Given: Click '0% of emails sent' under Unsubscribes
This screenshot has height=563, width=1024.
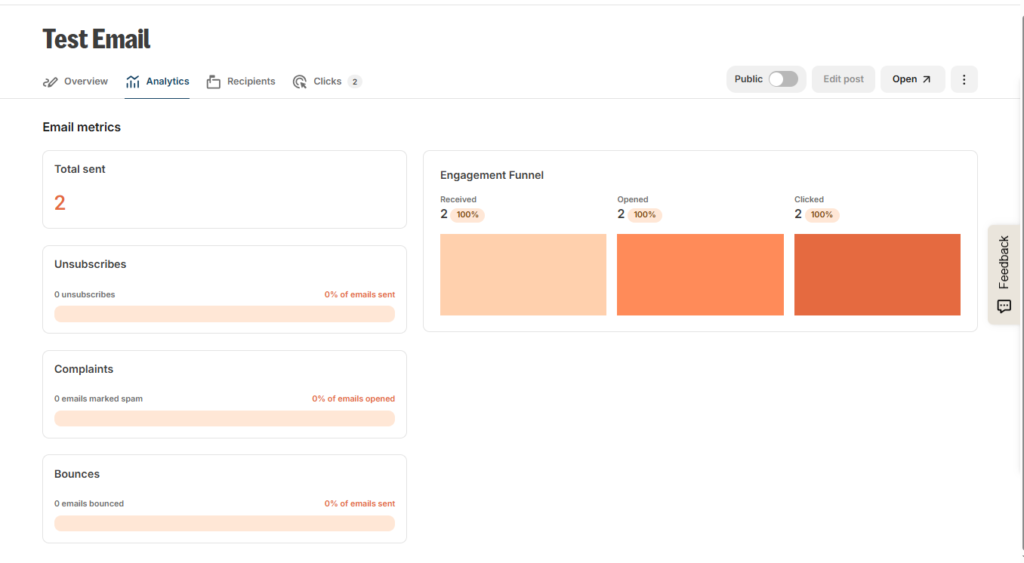Looking at the screenshot, I should [360, 295].
